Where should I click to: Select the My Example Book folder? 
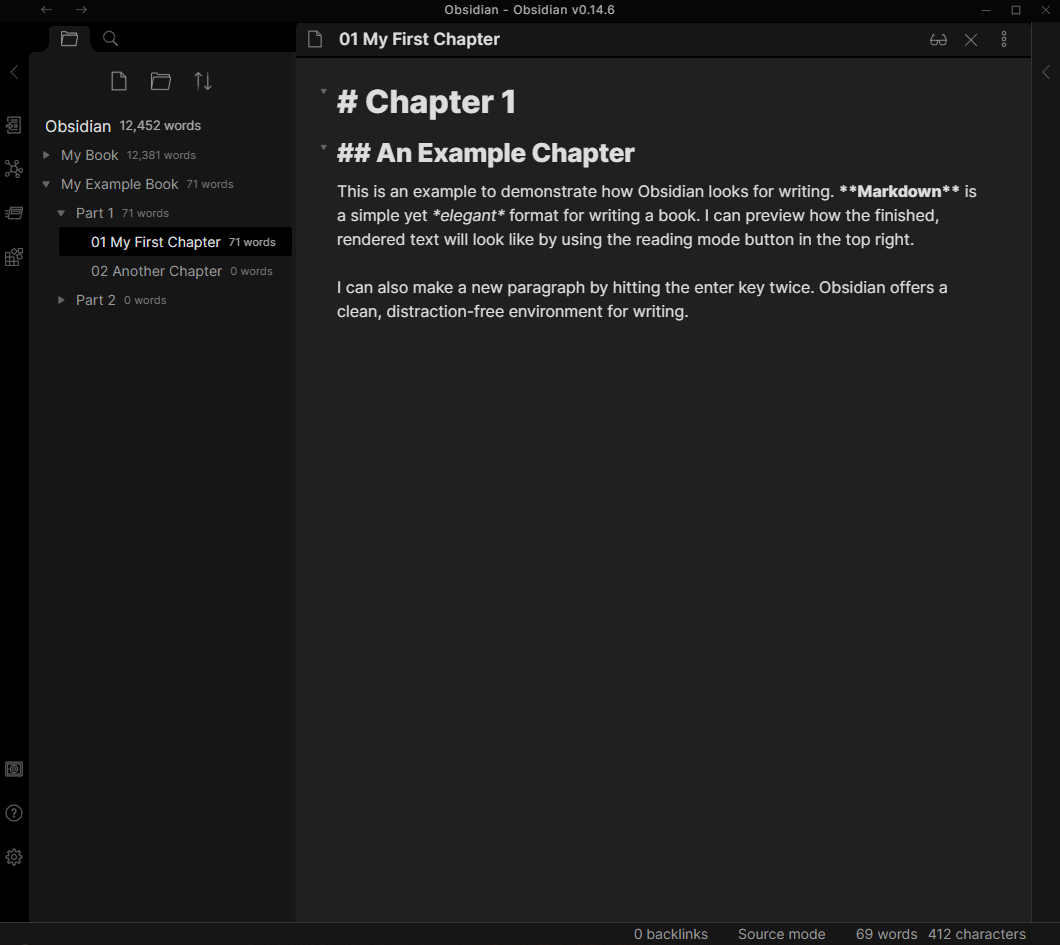(120, 184)
